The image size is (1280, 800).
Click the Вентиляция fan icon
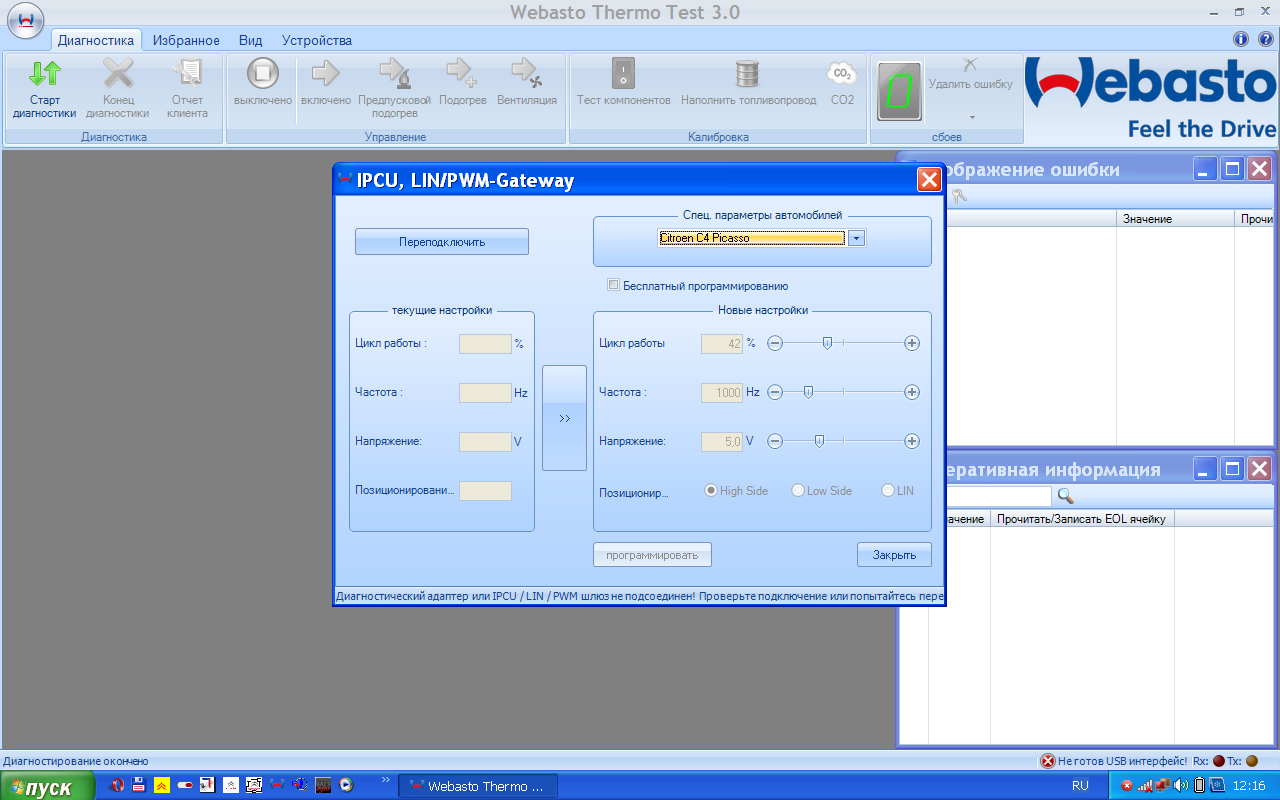coord(526,76)
